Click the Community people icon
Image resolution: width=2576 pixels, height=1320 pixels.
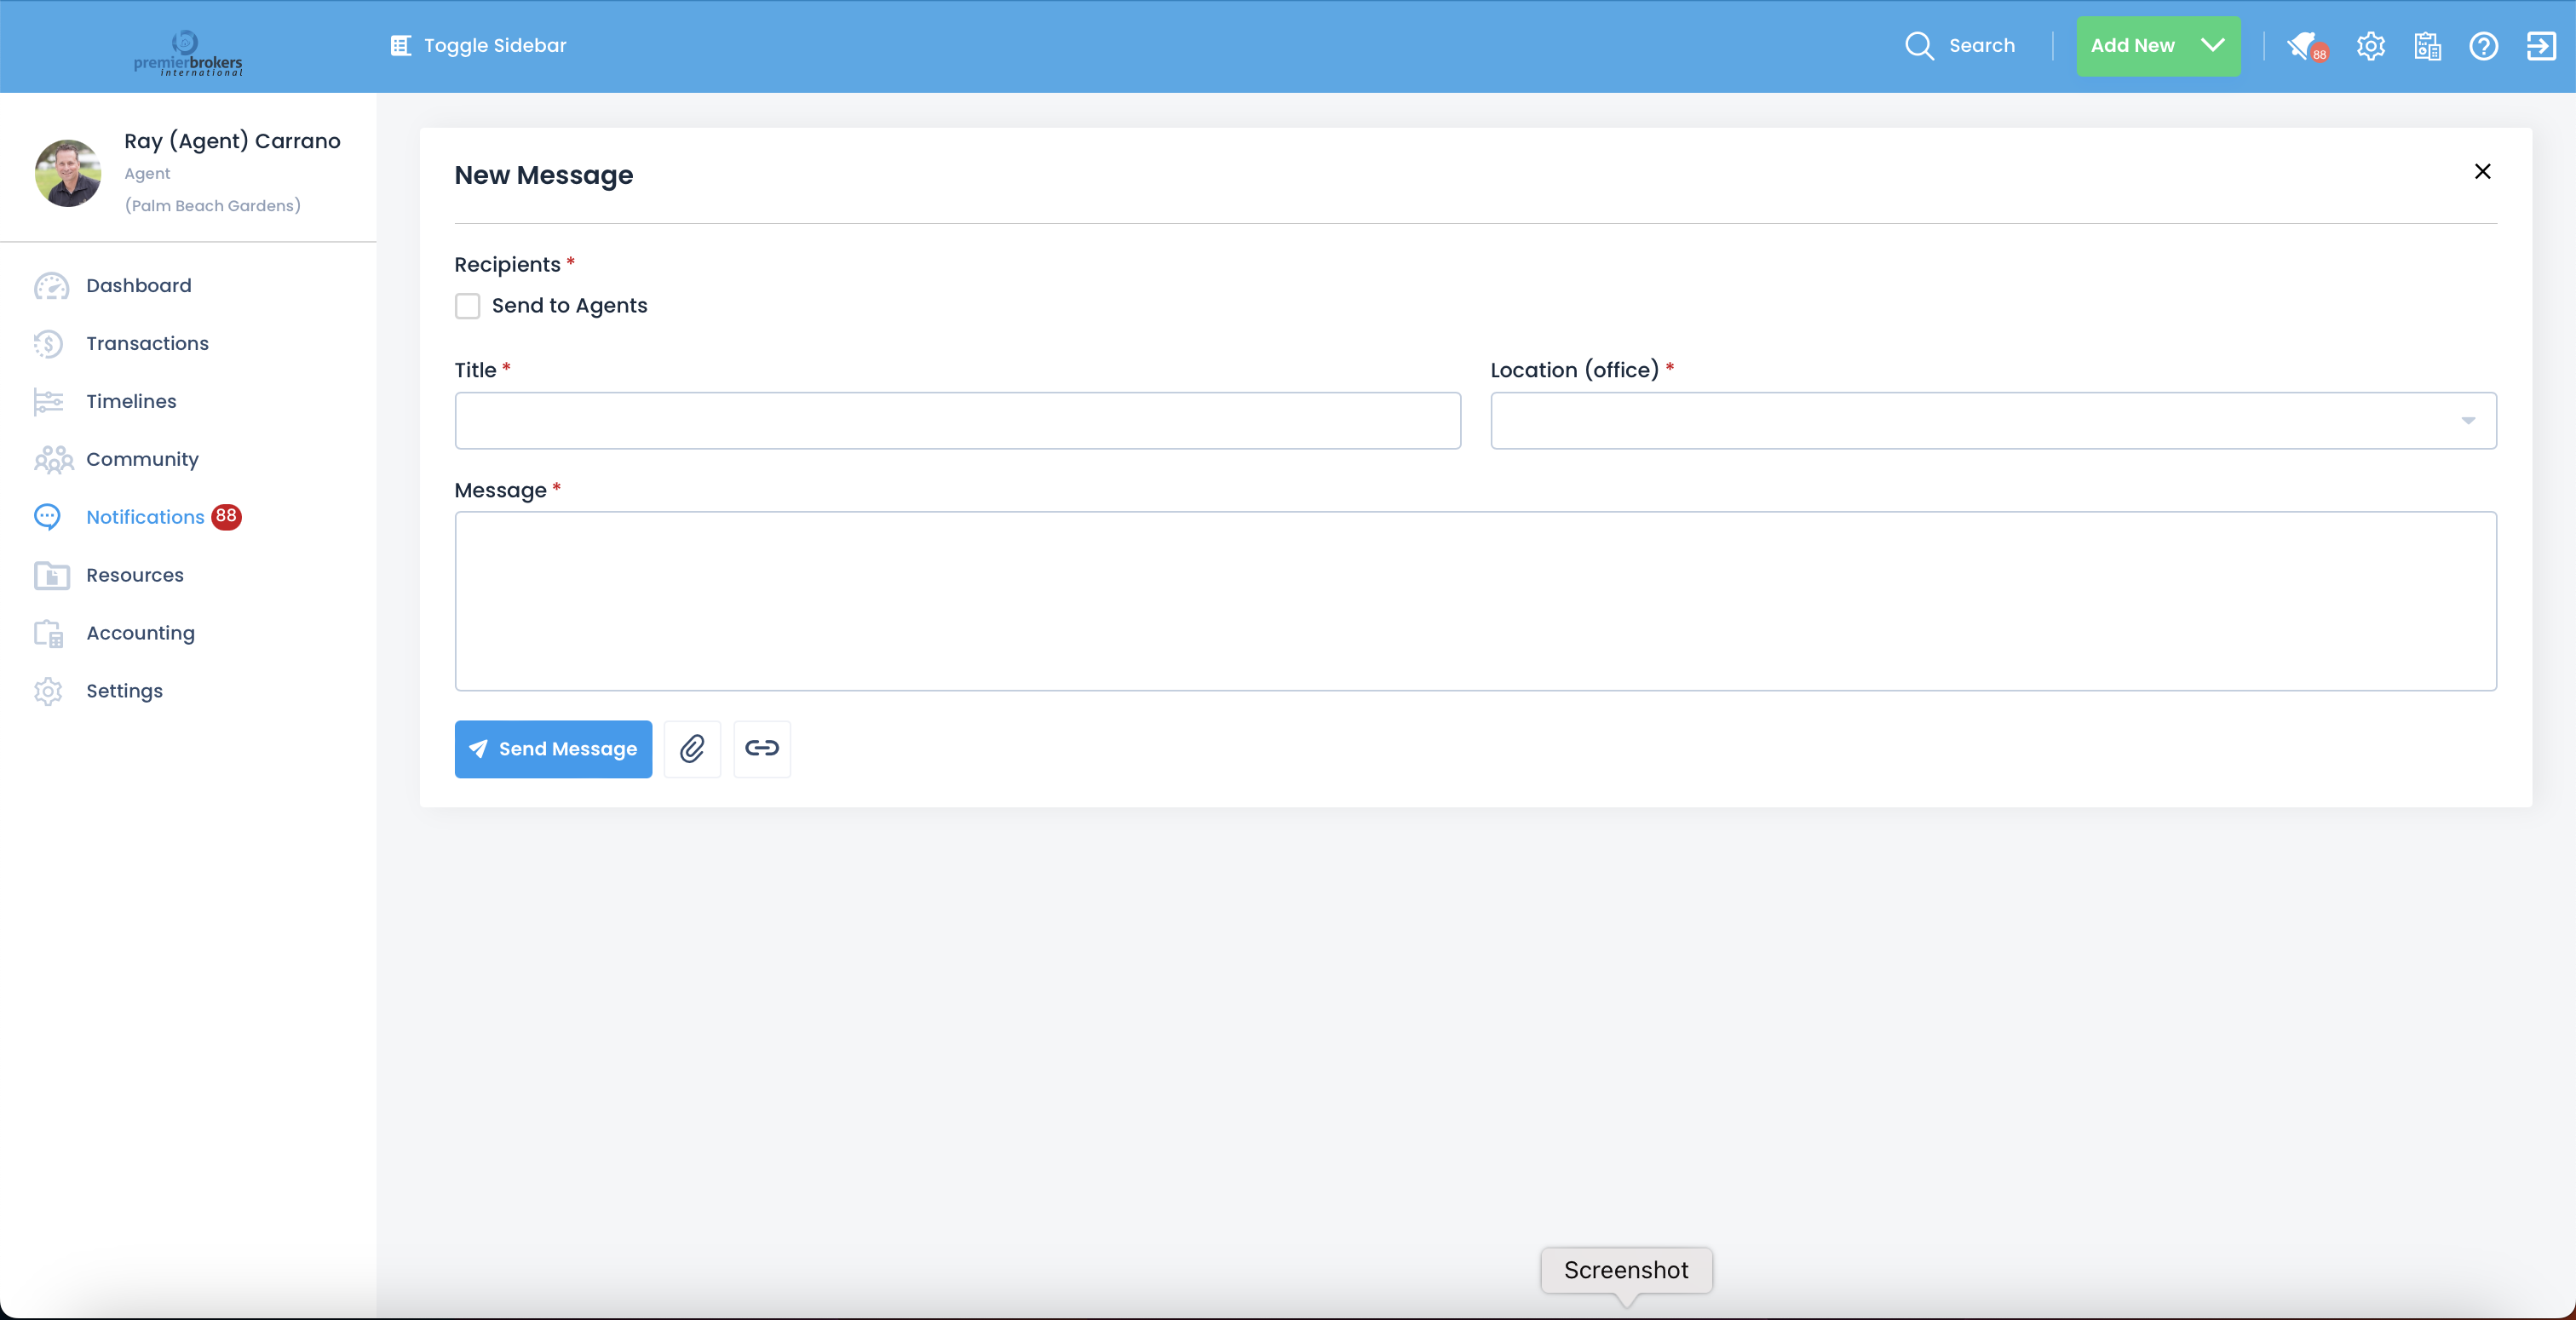tap(53, 460)
